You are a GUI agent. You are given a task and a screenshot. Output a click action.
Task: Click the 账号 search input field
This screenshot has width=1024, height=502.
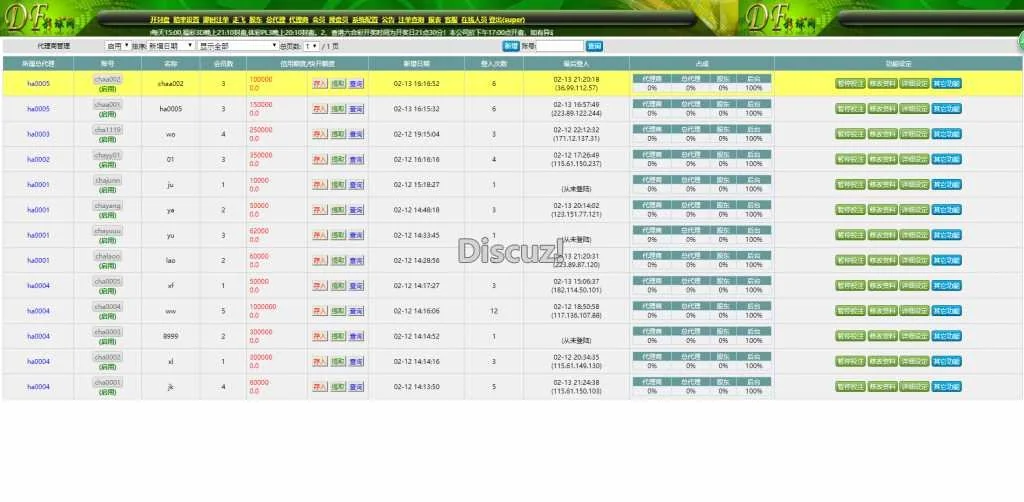(560, 46)
